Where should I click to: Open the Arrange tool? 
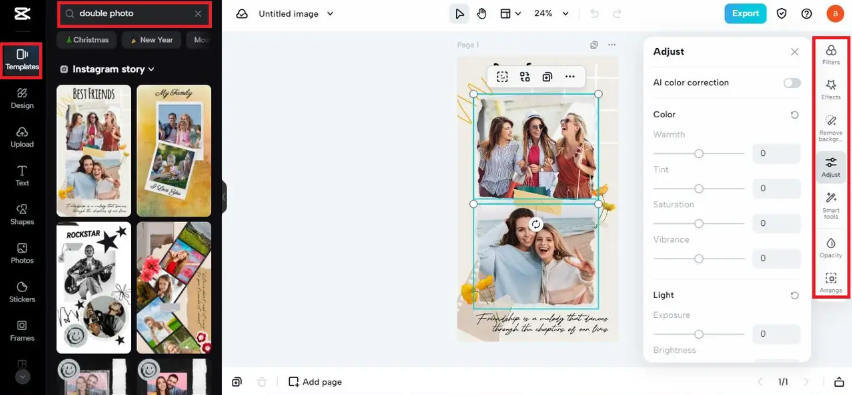tap(831, 283)
